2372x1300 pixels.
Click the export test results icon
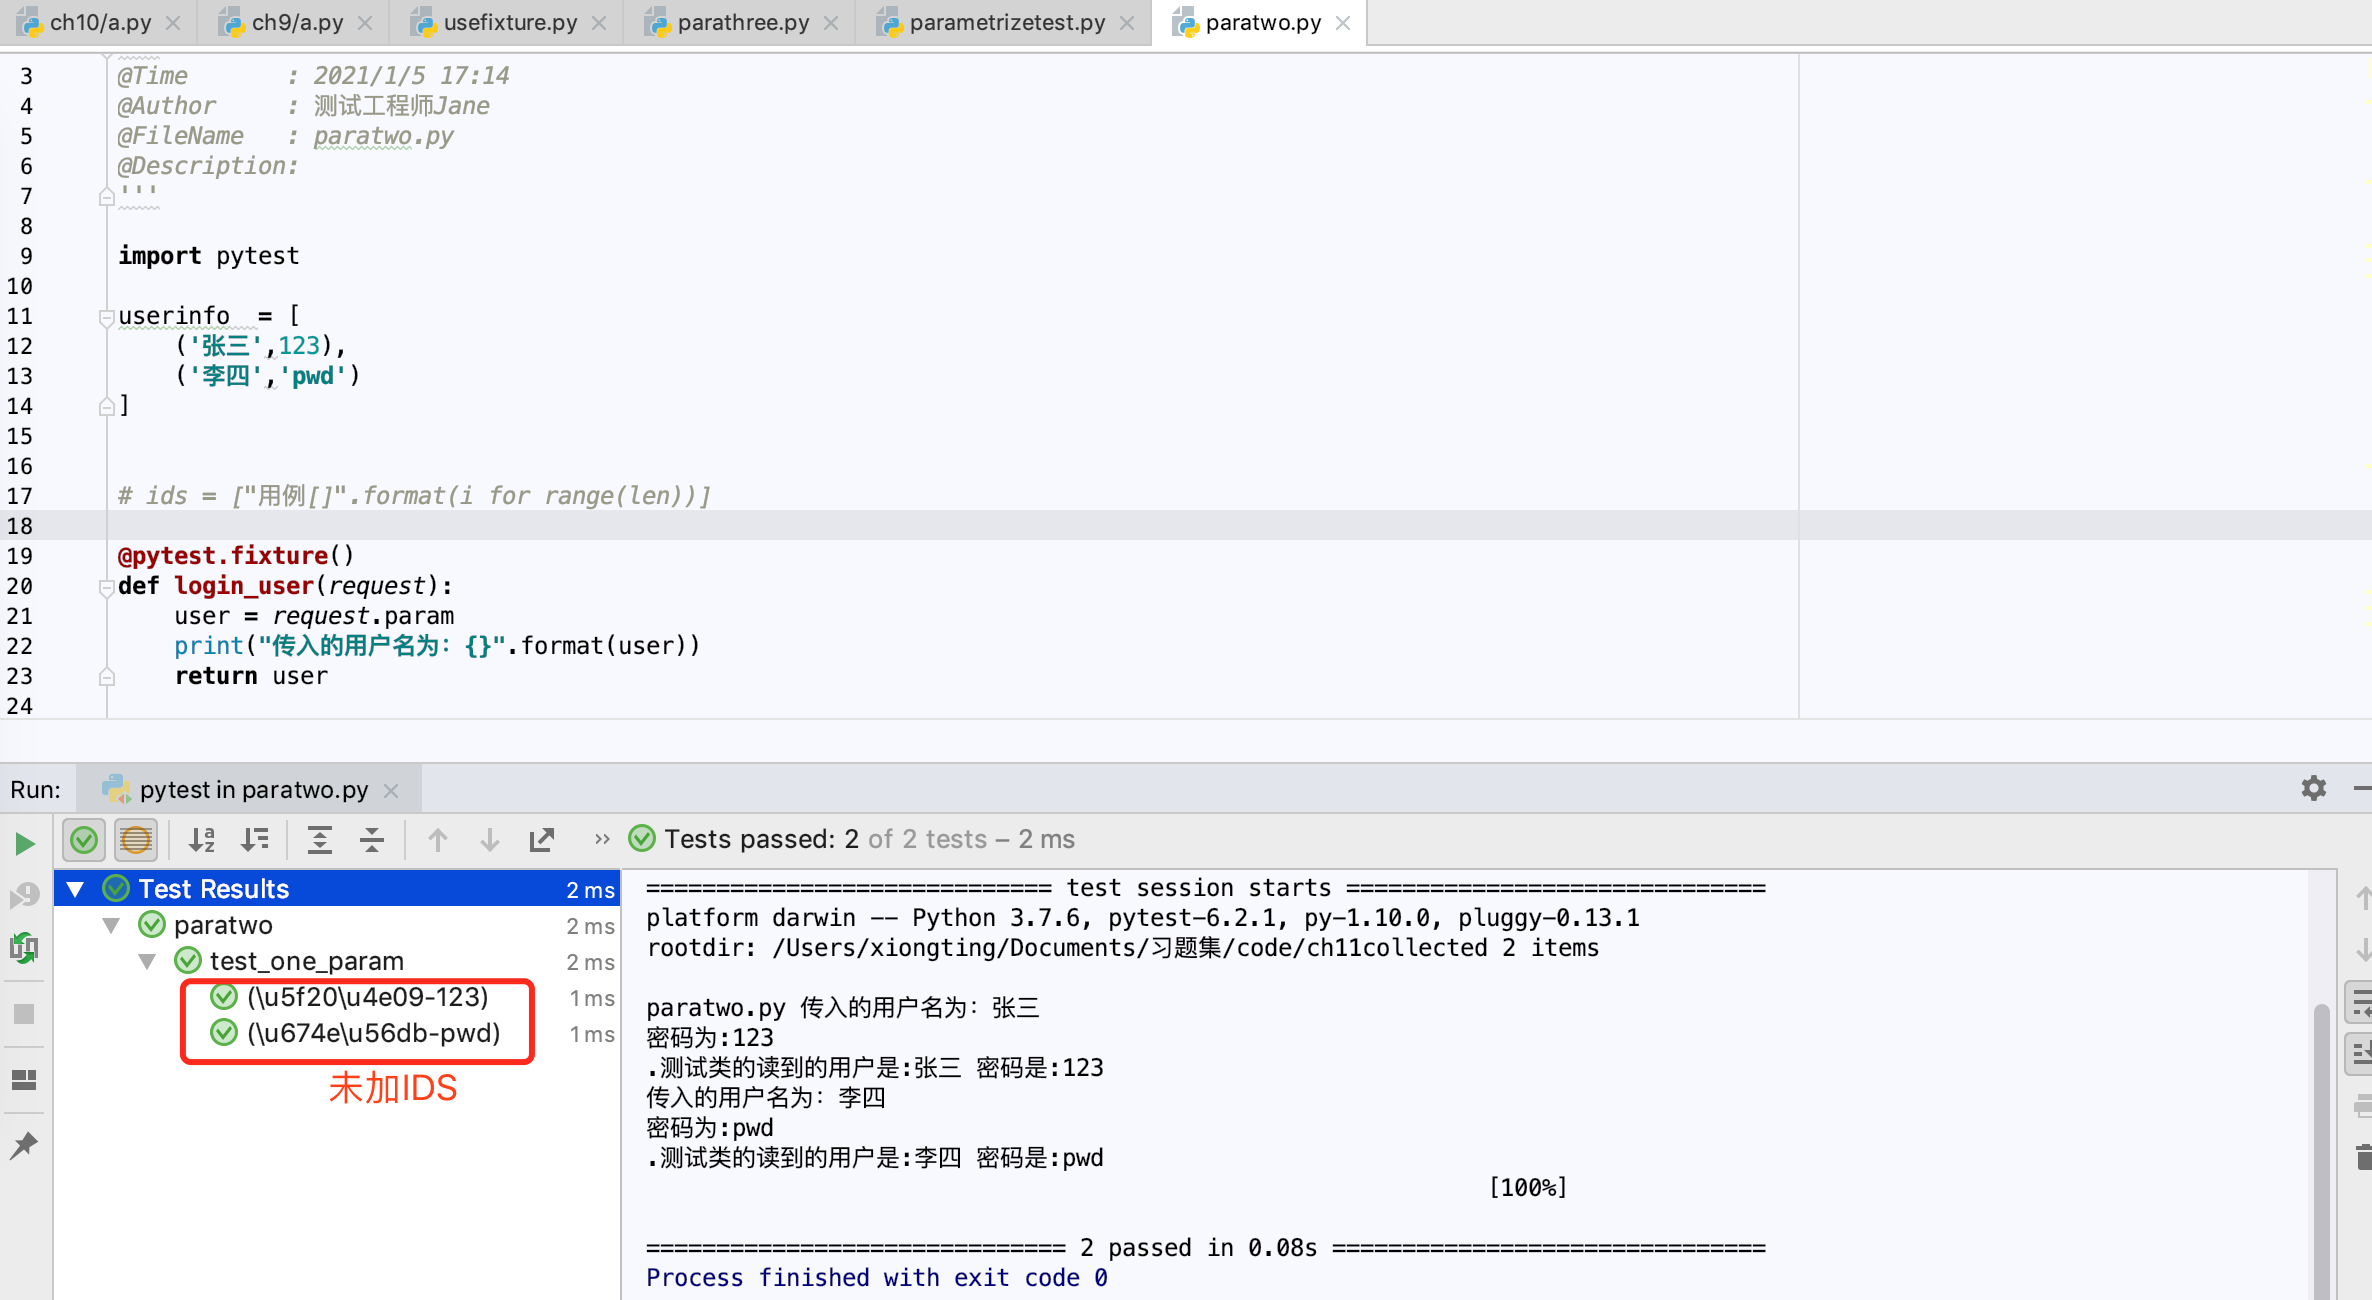coord(541,840)
